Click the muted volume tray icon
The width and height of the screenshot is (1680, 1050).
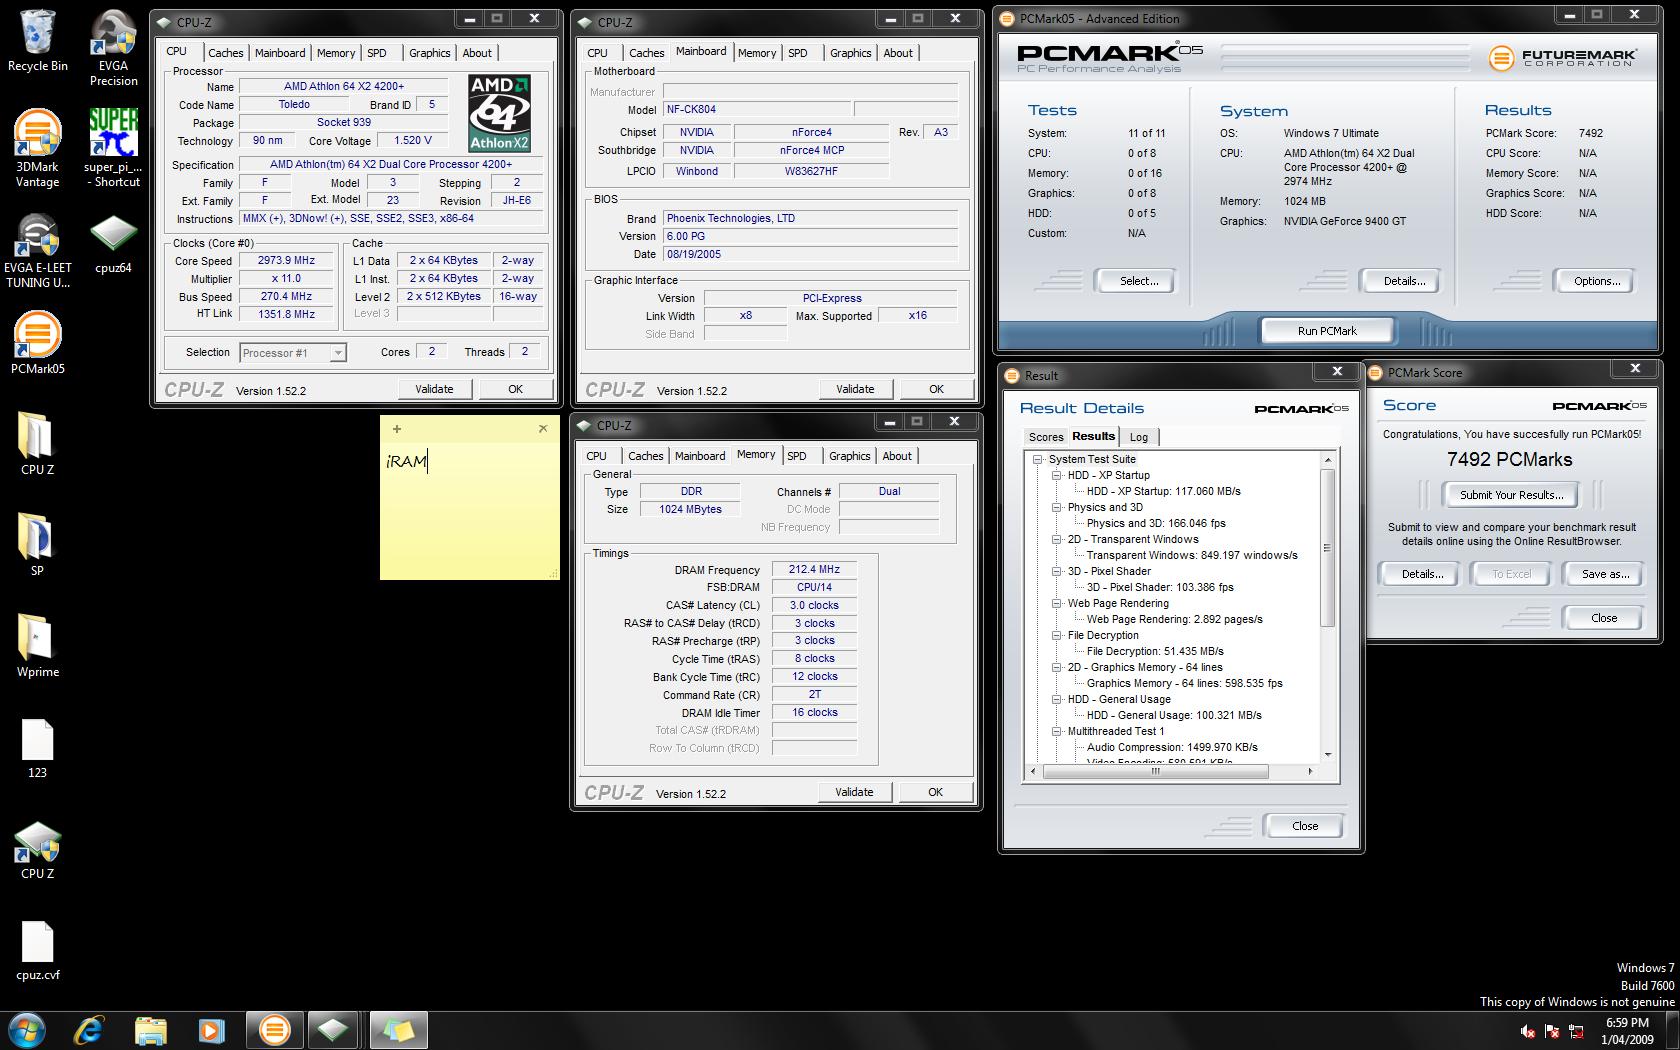point(1527,1031)
